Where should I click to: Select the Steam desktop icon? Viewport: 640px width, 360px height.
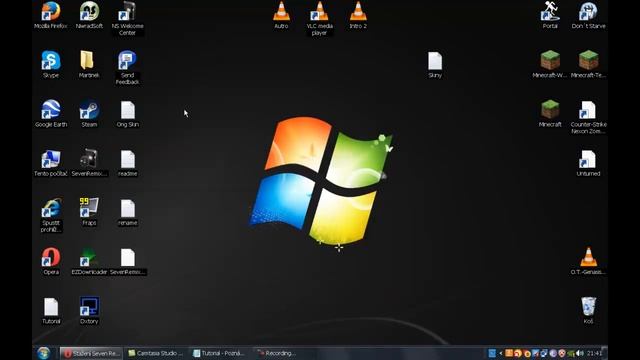(x=89, y=113)
